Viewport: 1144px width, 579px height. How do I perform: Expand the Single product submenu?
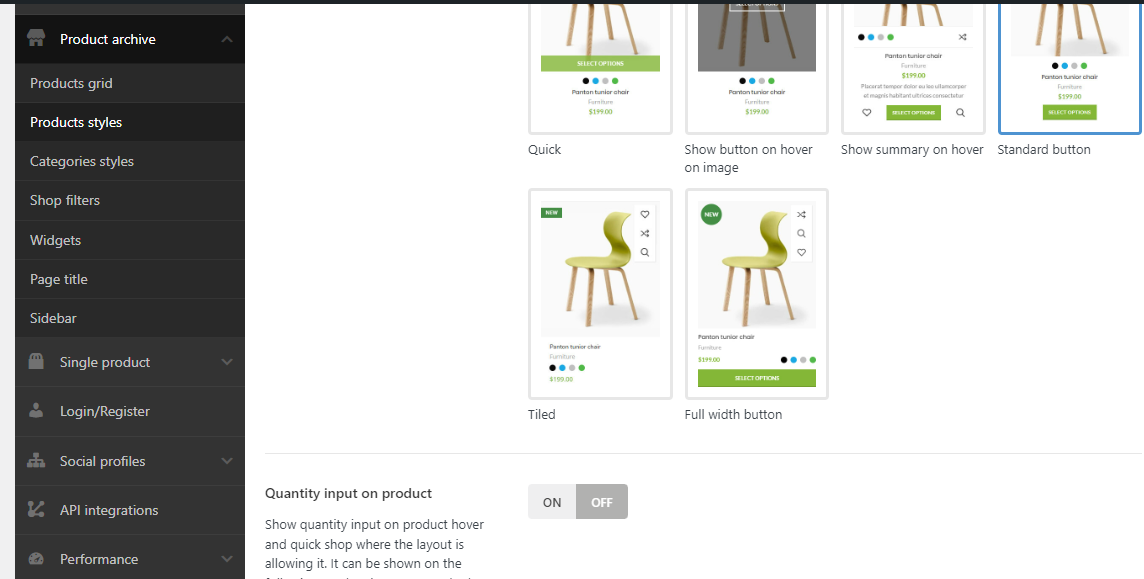click(227, 362)
